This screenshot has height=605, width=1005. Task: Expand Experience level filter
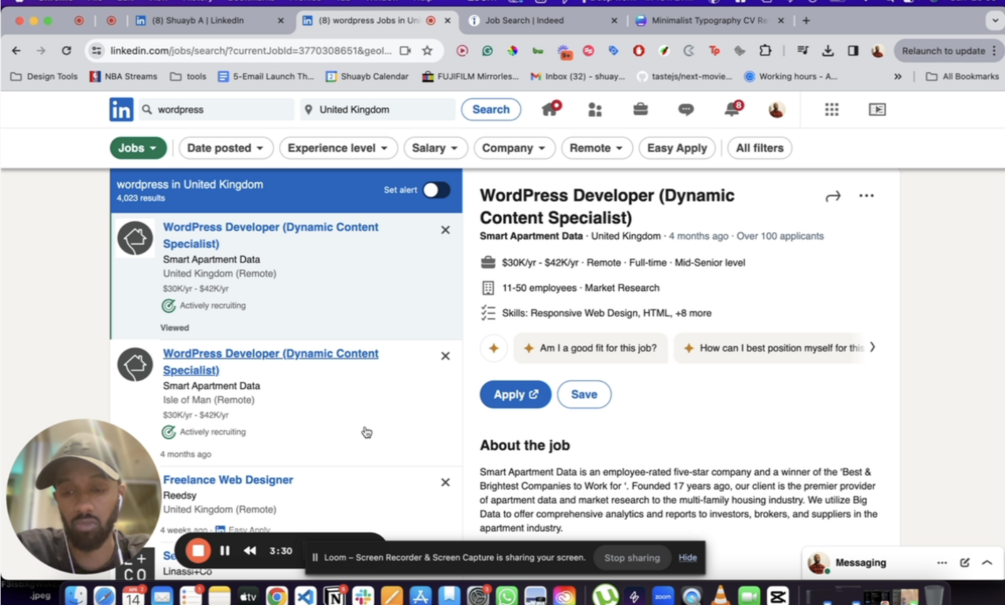338,148
